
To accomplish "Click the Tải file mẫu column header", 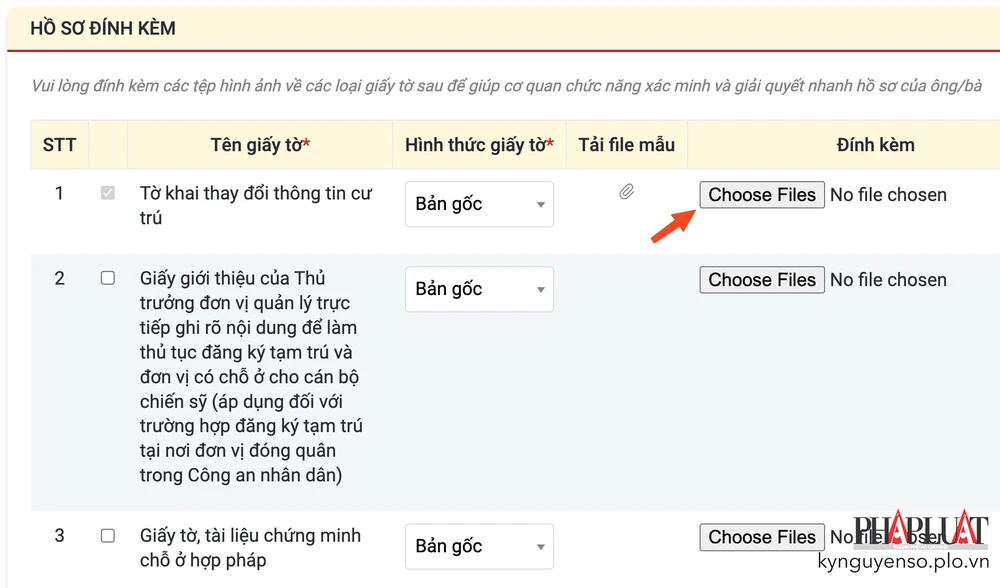I will coord(626,145).
